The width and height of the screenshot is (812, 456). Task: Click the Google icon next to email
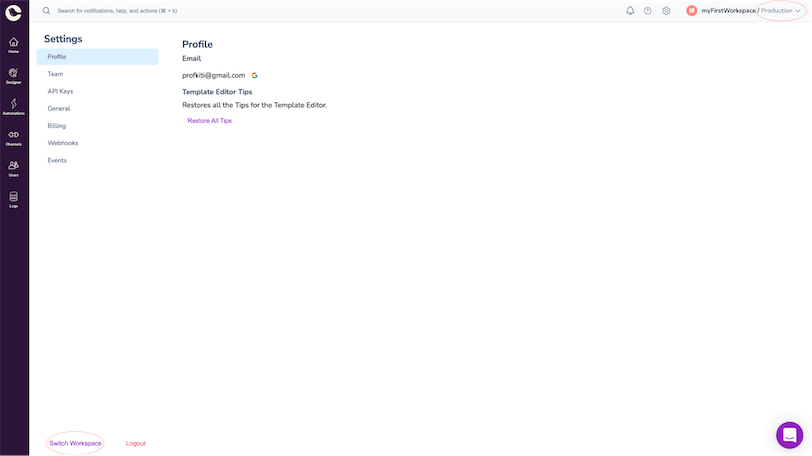[254, 76]
